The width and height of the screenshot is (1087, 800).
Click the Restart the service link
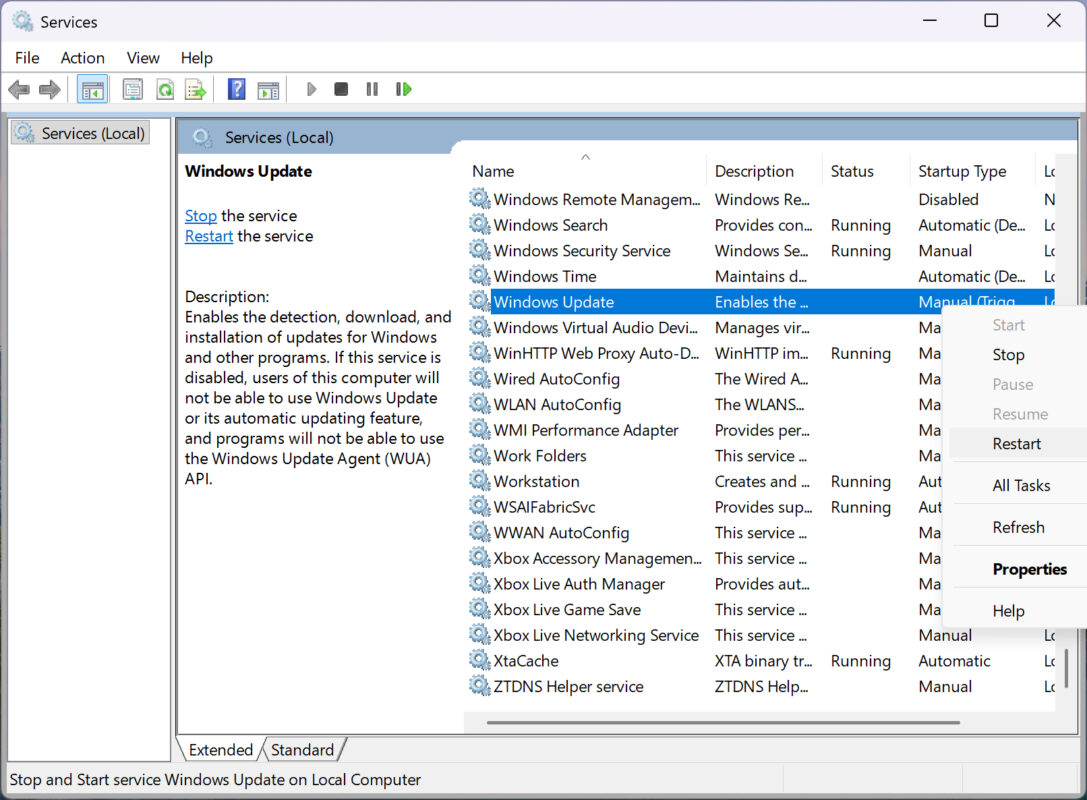209,236
